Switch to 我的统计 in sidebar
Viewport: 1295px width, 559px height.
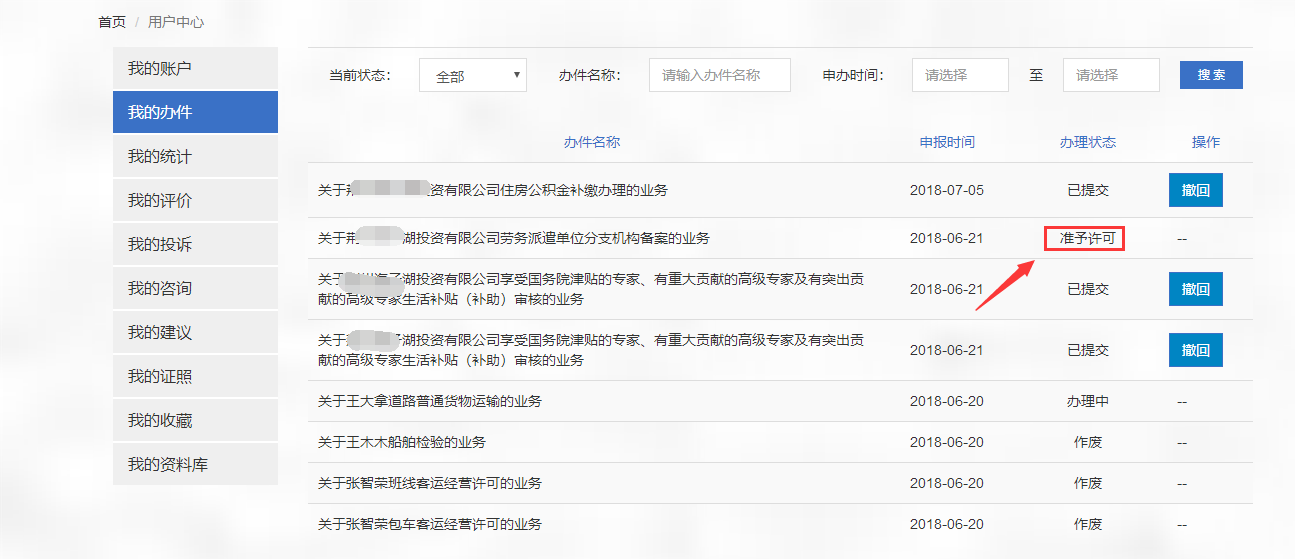click(195, 157)
